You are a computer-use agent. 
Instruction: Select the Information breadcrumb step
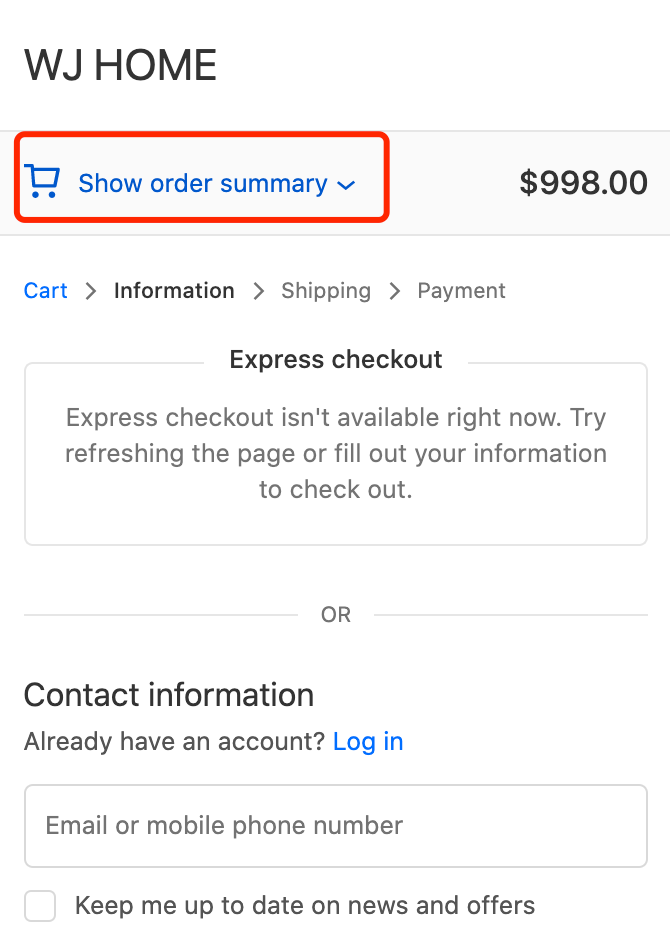coord(174,291)
